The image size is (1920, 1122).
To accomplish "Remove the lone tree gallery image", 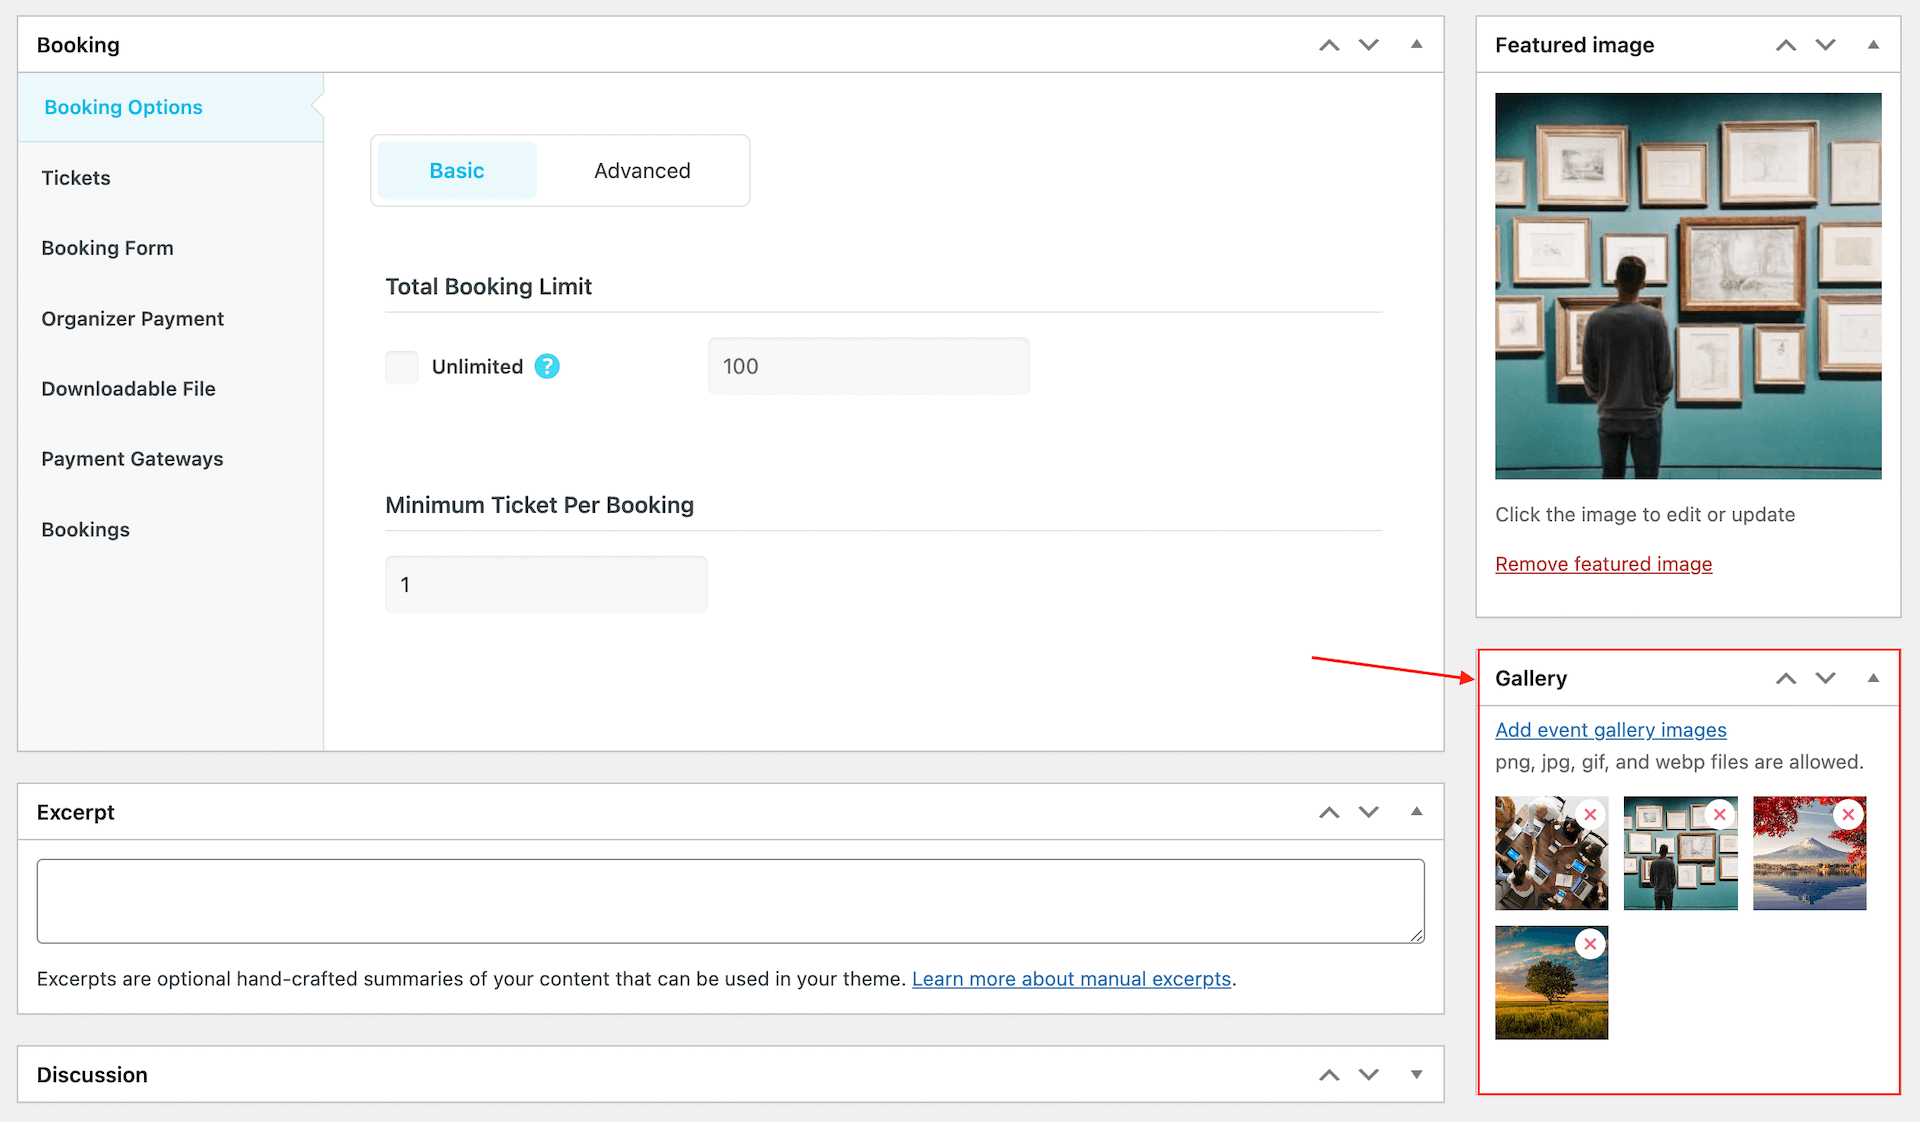I will coord(1590,944).
